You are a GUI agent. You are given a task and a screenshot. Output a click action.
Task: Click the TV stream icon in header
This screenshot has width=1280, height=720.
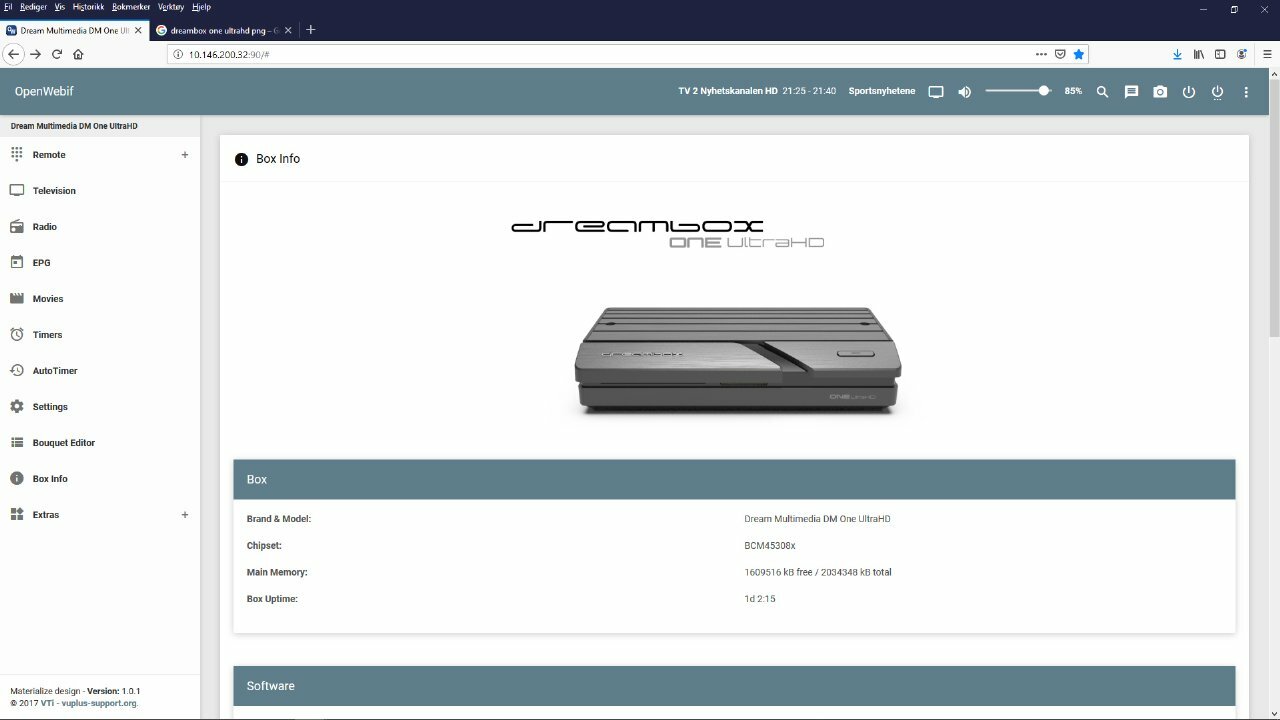tap(936, 92)
